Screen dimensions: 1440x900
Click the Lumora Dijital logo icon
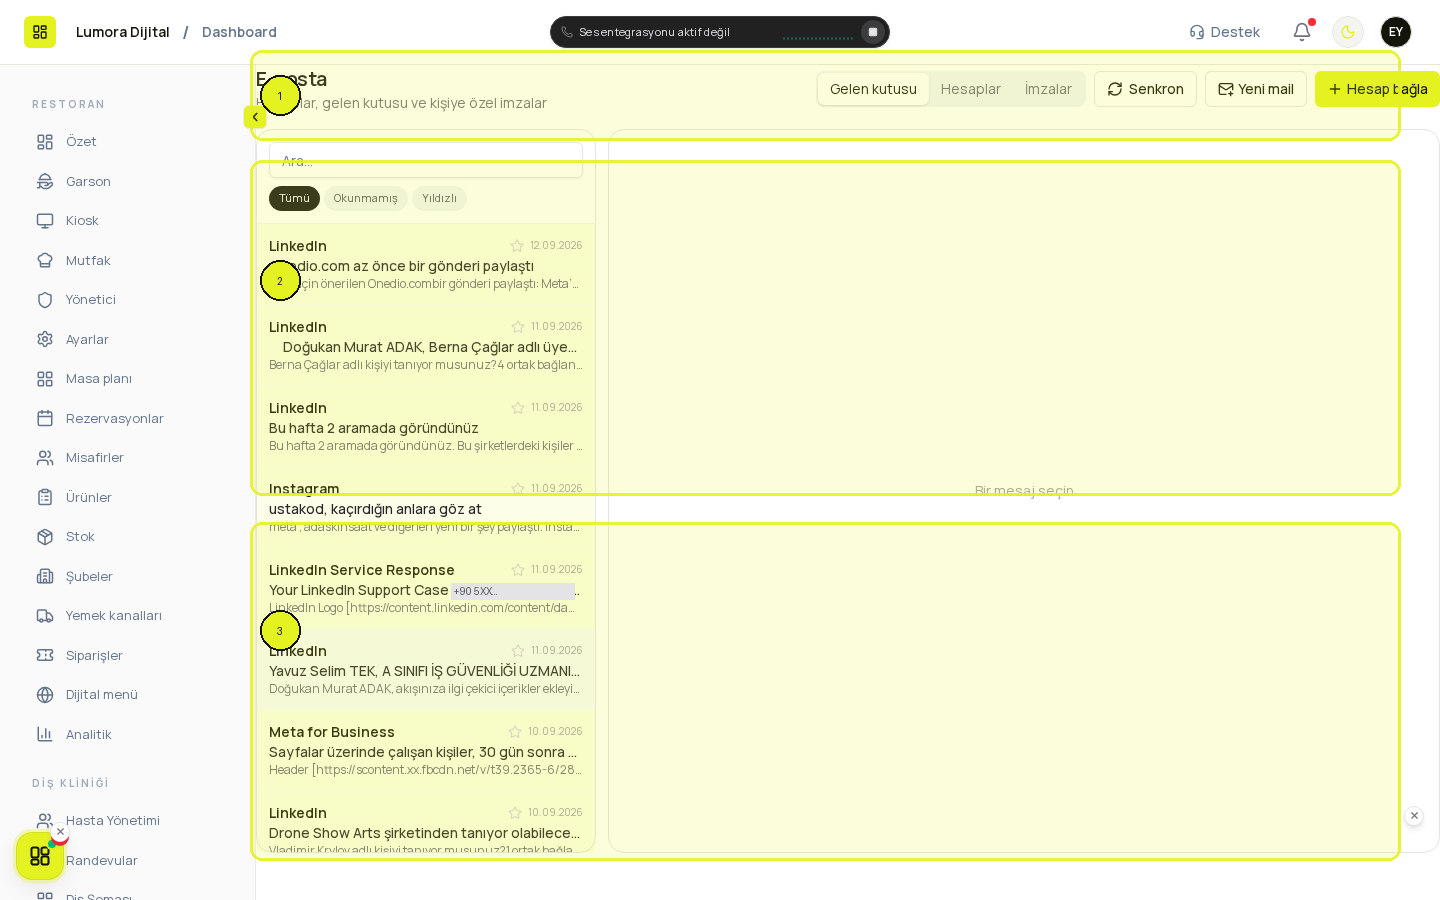point(40,32)
